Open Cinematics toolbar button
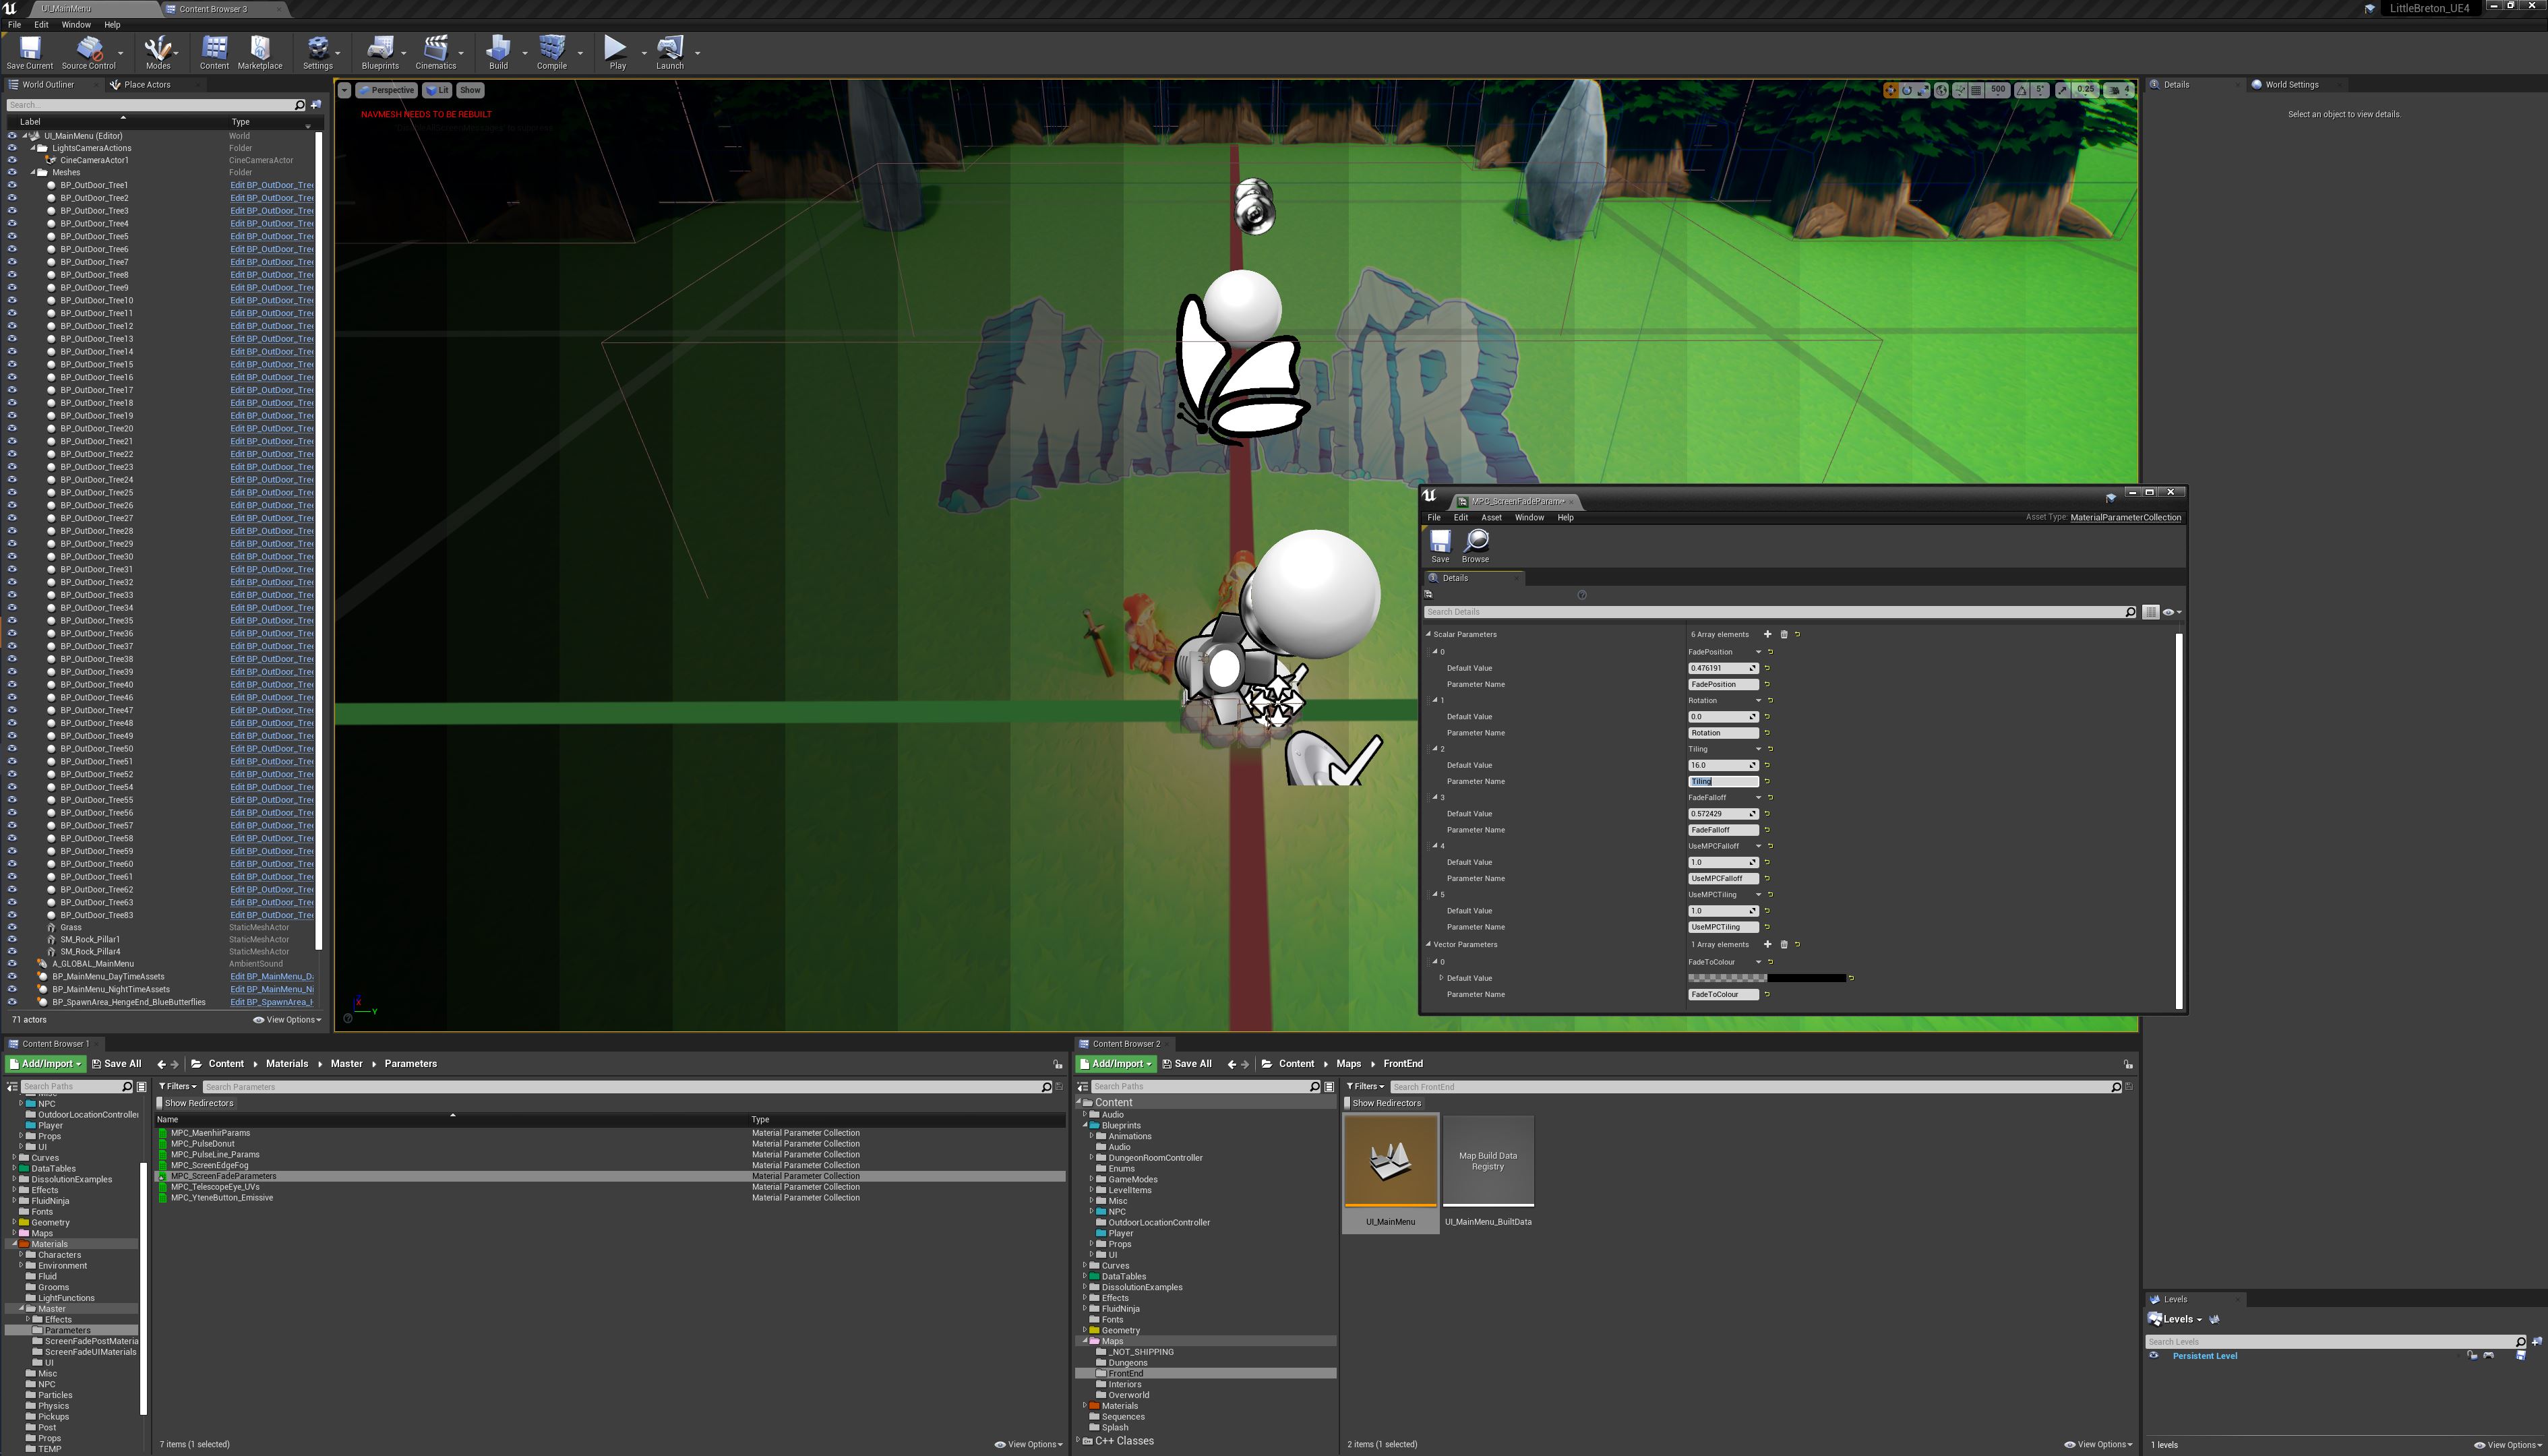This screenshot has width=2548, height=1456. point(436,54)
